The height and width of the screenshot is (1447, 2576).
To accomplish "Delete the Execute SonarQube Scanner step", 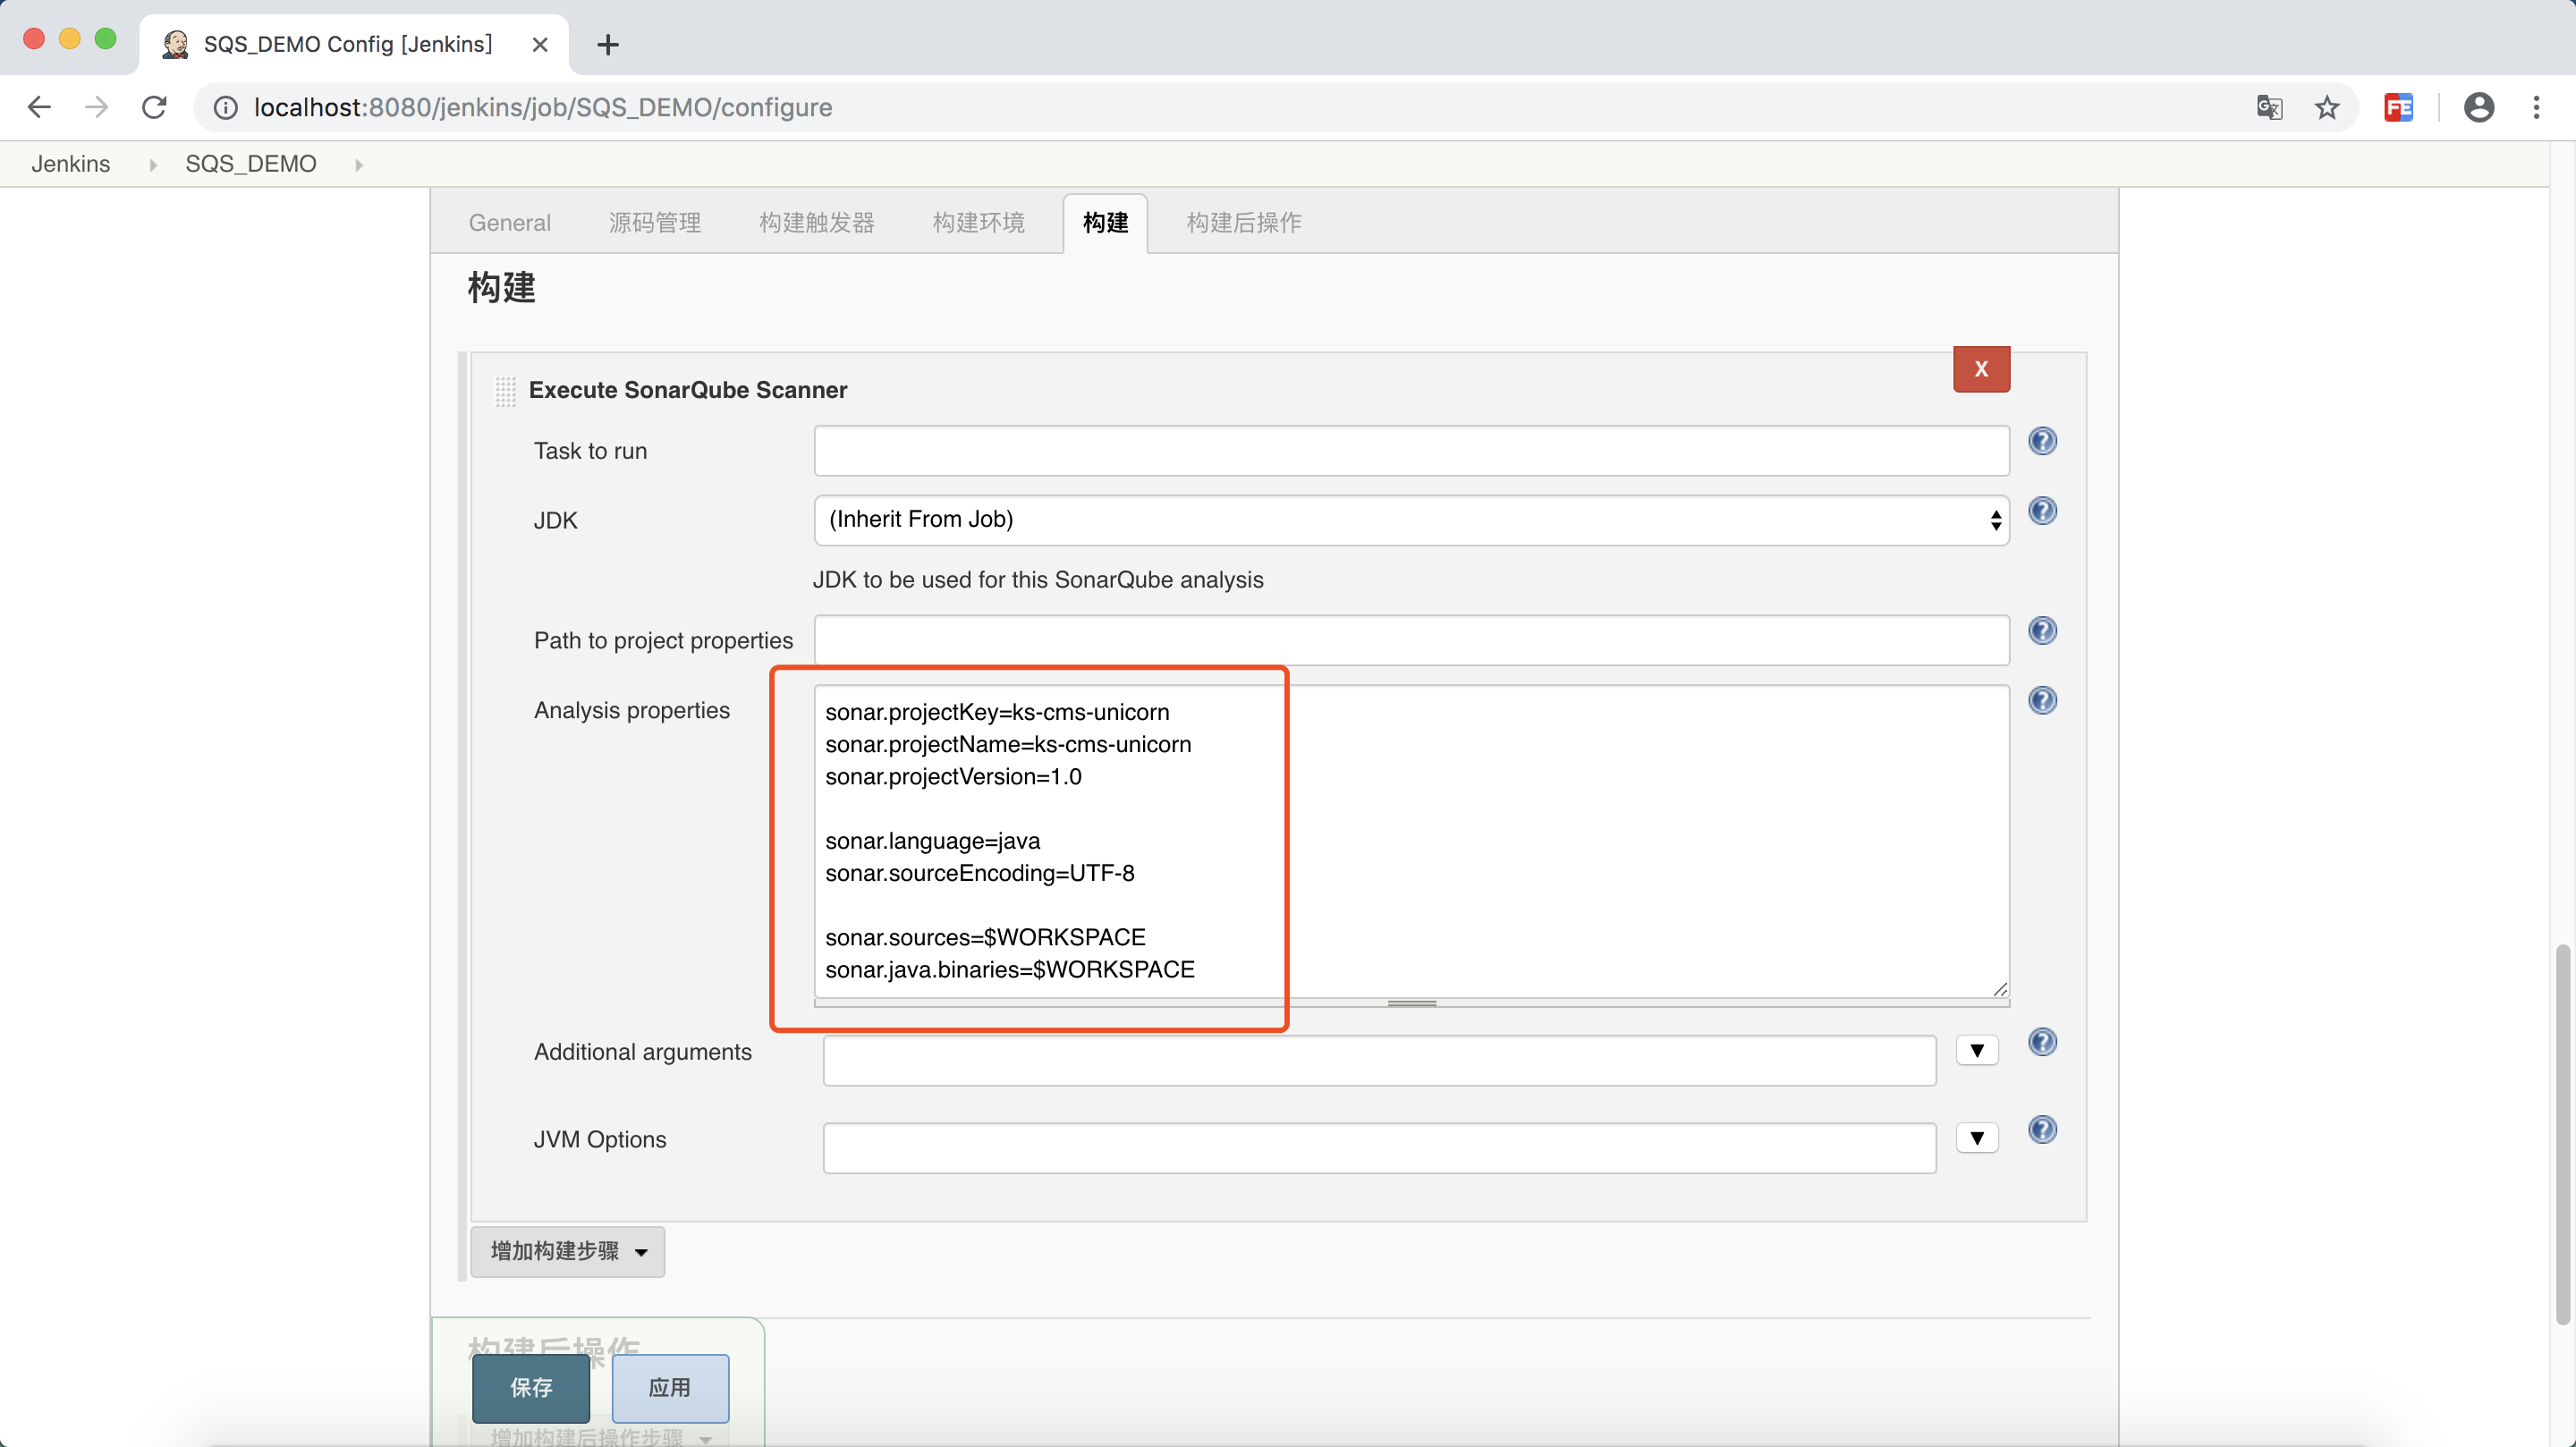I will (x=1981, y=369).
